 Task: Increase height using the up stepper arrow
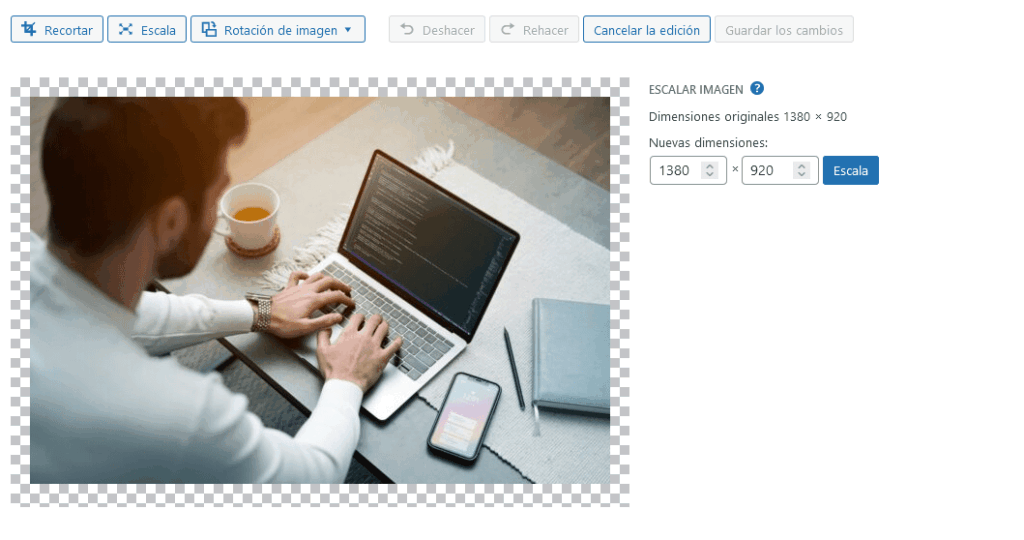[801, 166]
